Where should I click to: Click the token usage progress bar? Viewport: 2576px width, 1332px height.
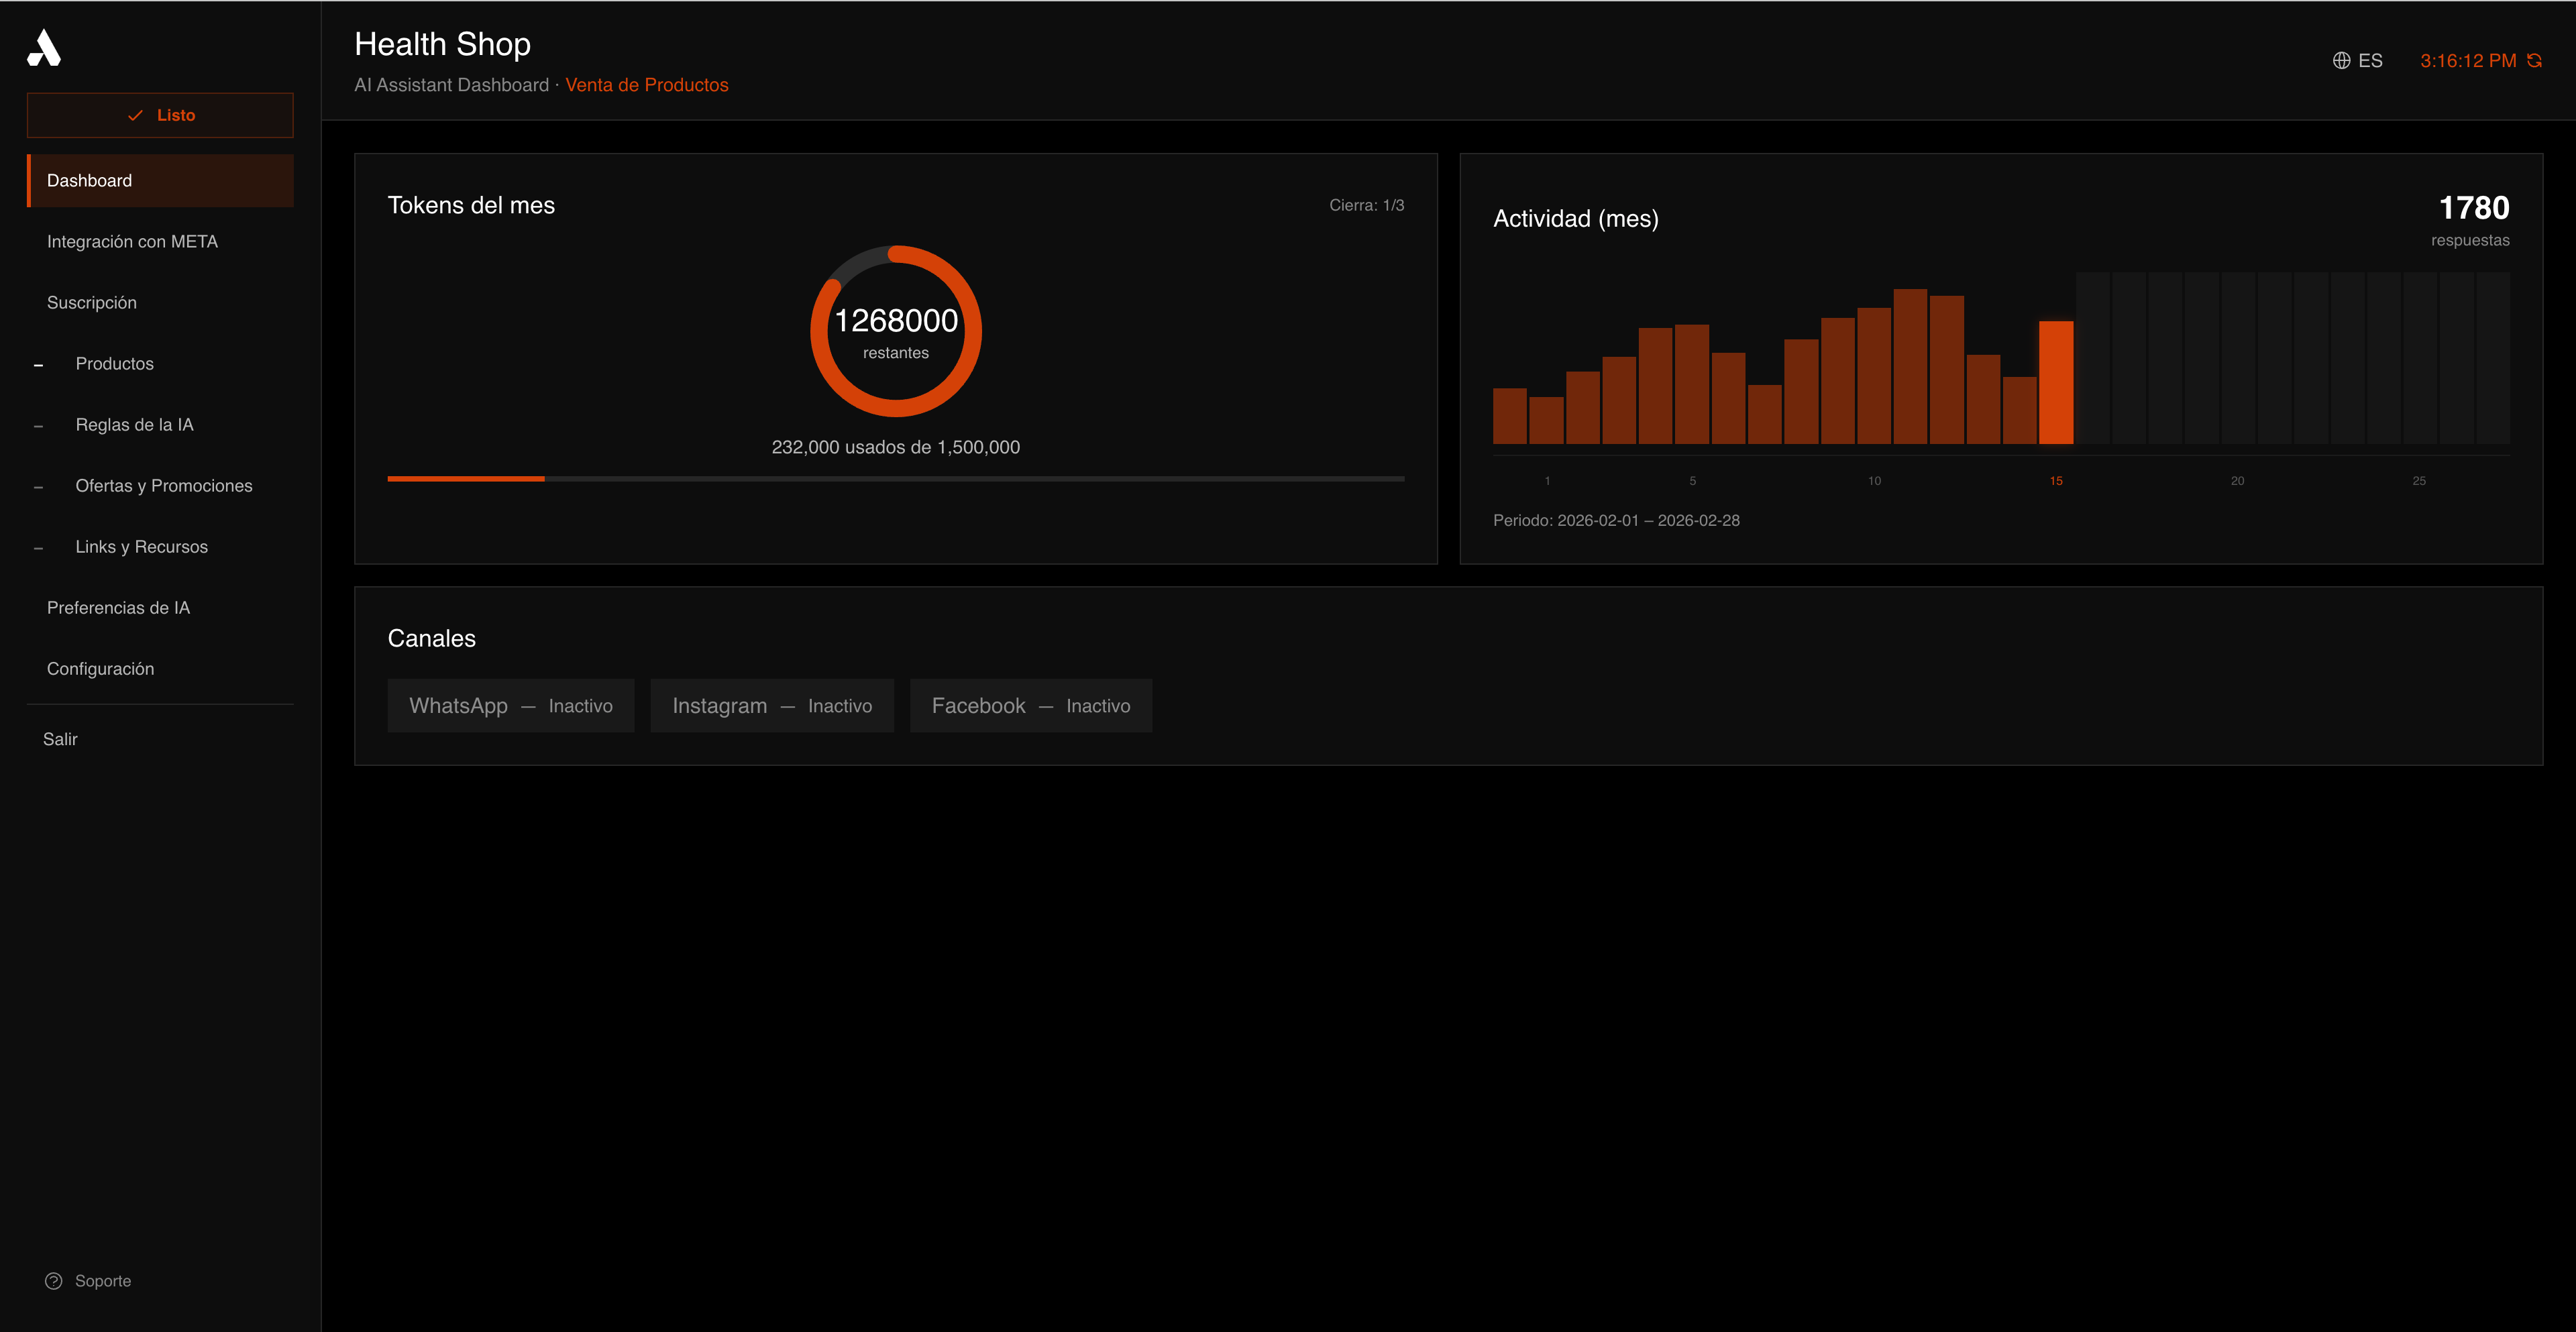[x=895, y=479]
